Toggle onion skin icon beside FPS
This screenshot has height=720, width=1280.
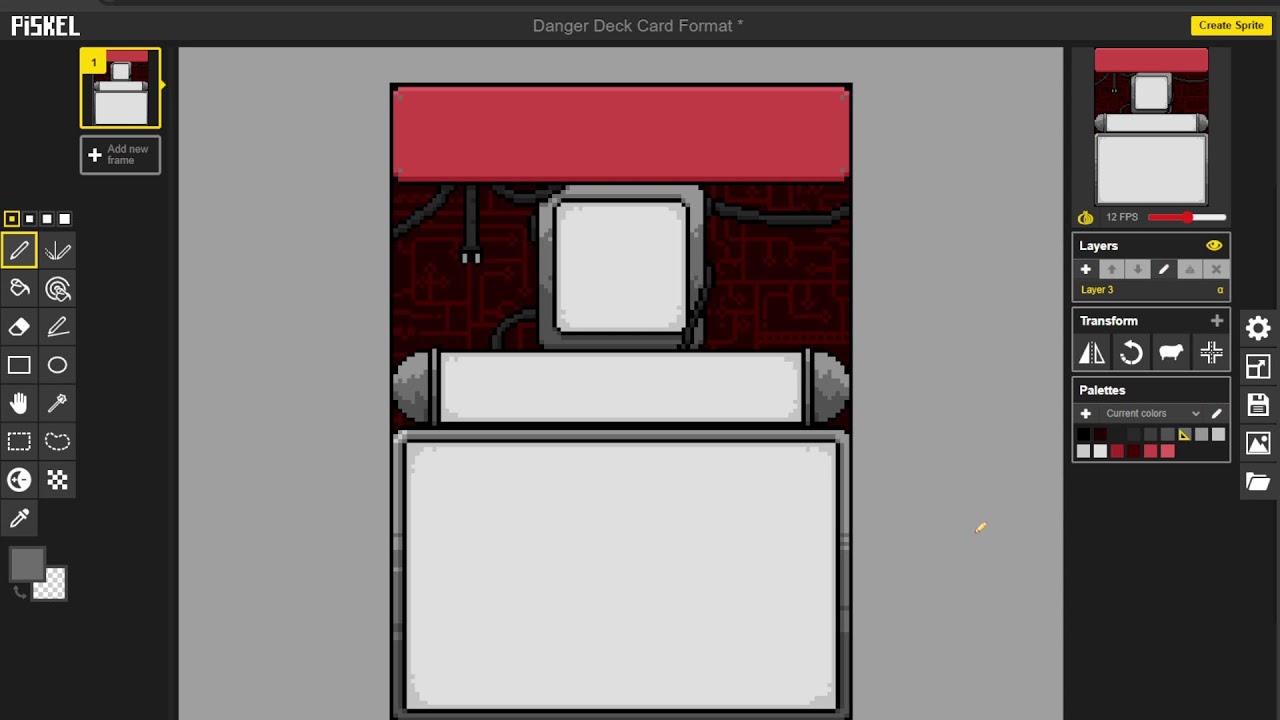[x=1085, y=217]
